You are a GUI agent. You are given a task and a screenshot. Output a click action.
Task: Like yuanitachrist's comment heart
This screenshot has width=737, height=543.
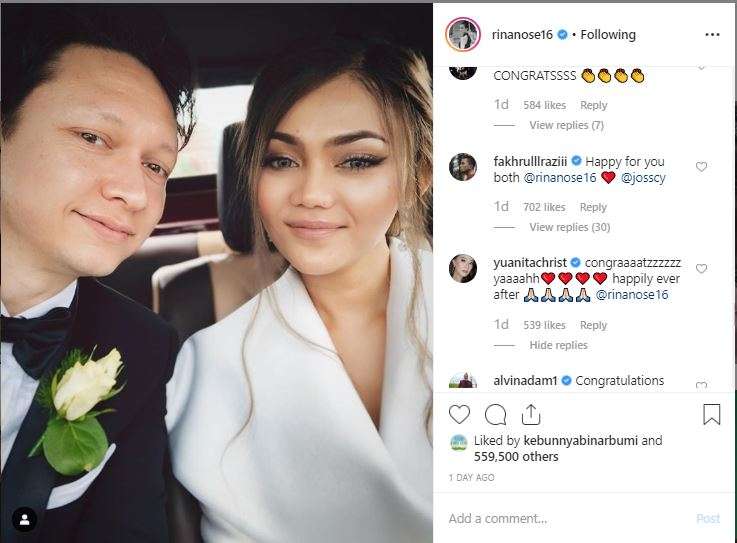pyautogui.click(x=701, y=268)
